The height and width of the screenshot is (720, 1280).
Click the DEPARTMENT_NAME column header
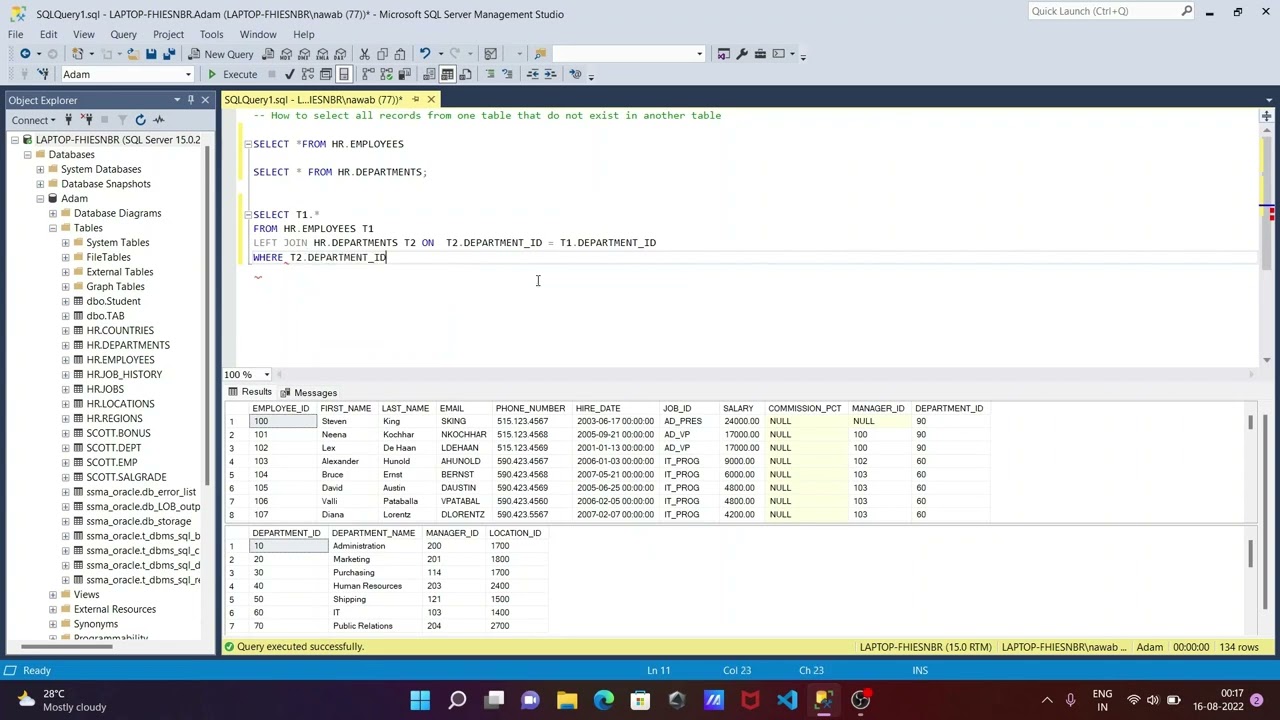point(373,533)
